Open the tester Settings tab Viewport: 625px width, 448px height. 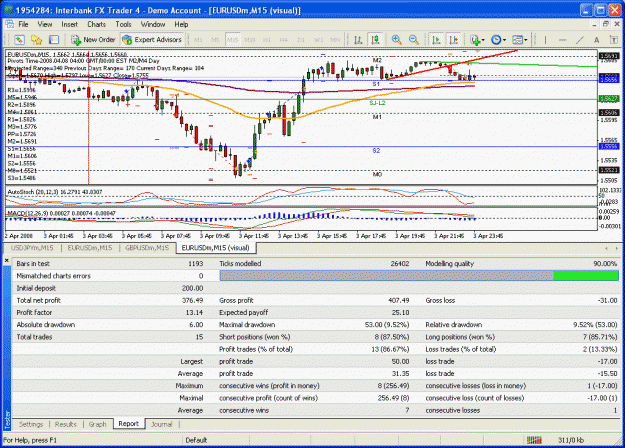[x=31, y=424]
